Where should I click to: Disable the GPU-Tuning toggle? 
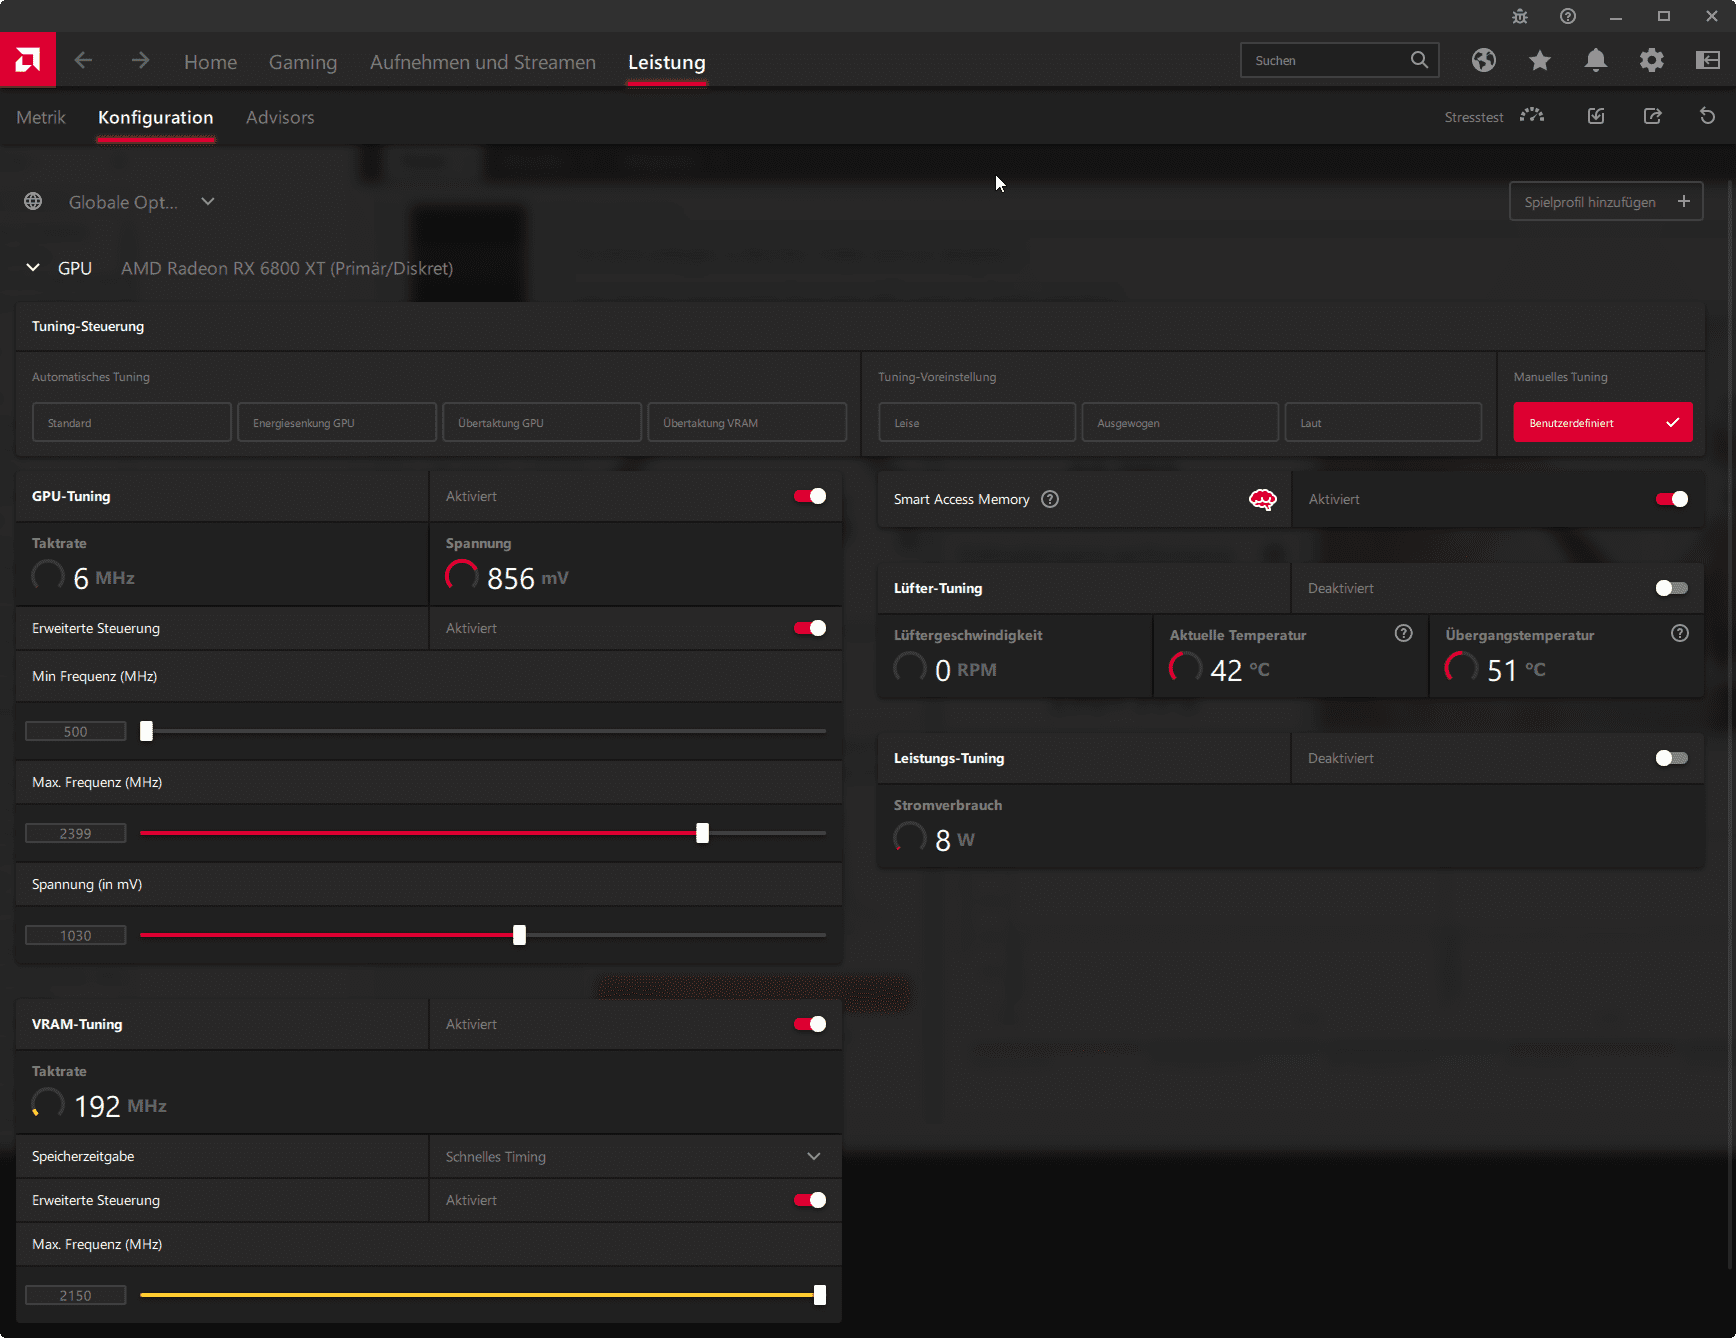click(x=810, y=496)
